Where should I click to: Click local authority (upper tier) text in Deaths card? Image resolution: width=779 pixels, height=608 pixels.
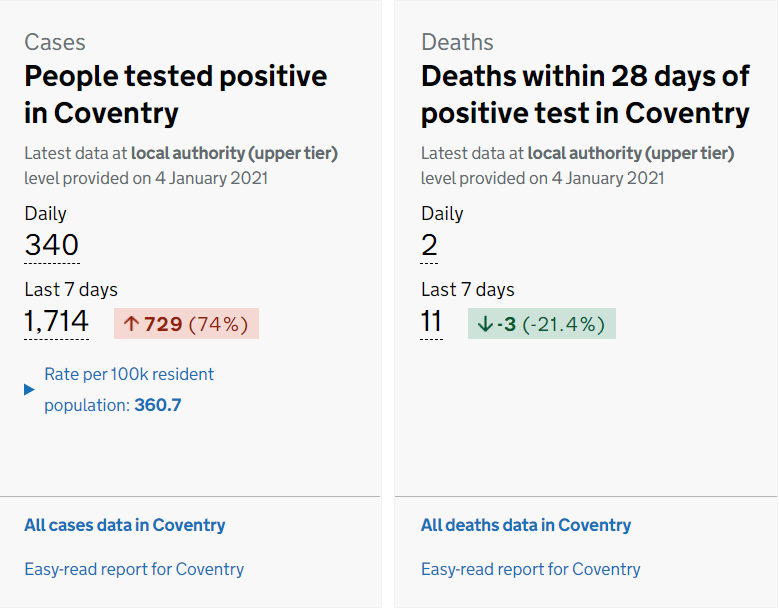point(630,153)
